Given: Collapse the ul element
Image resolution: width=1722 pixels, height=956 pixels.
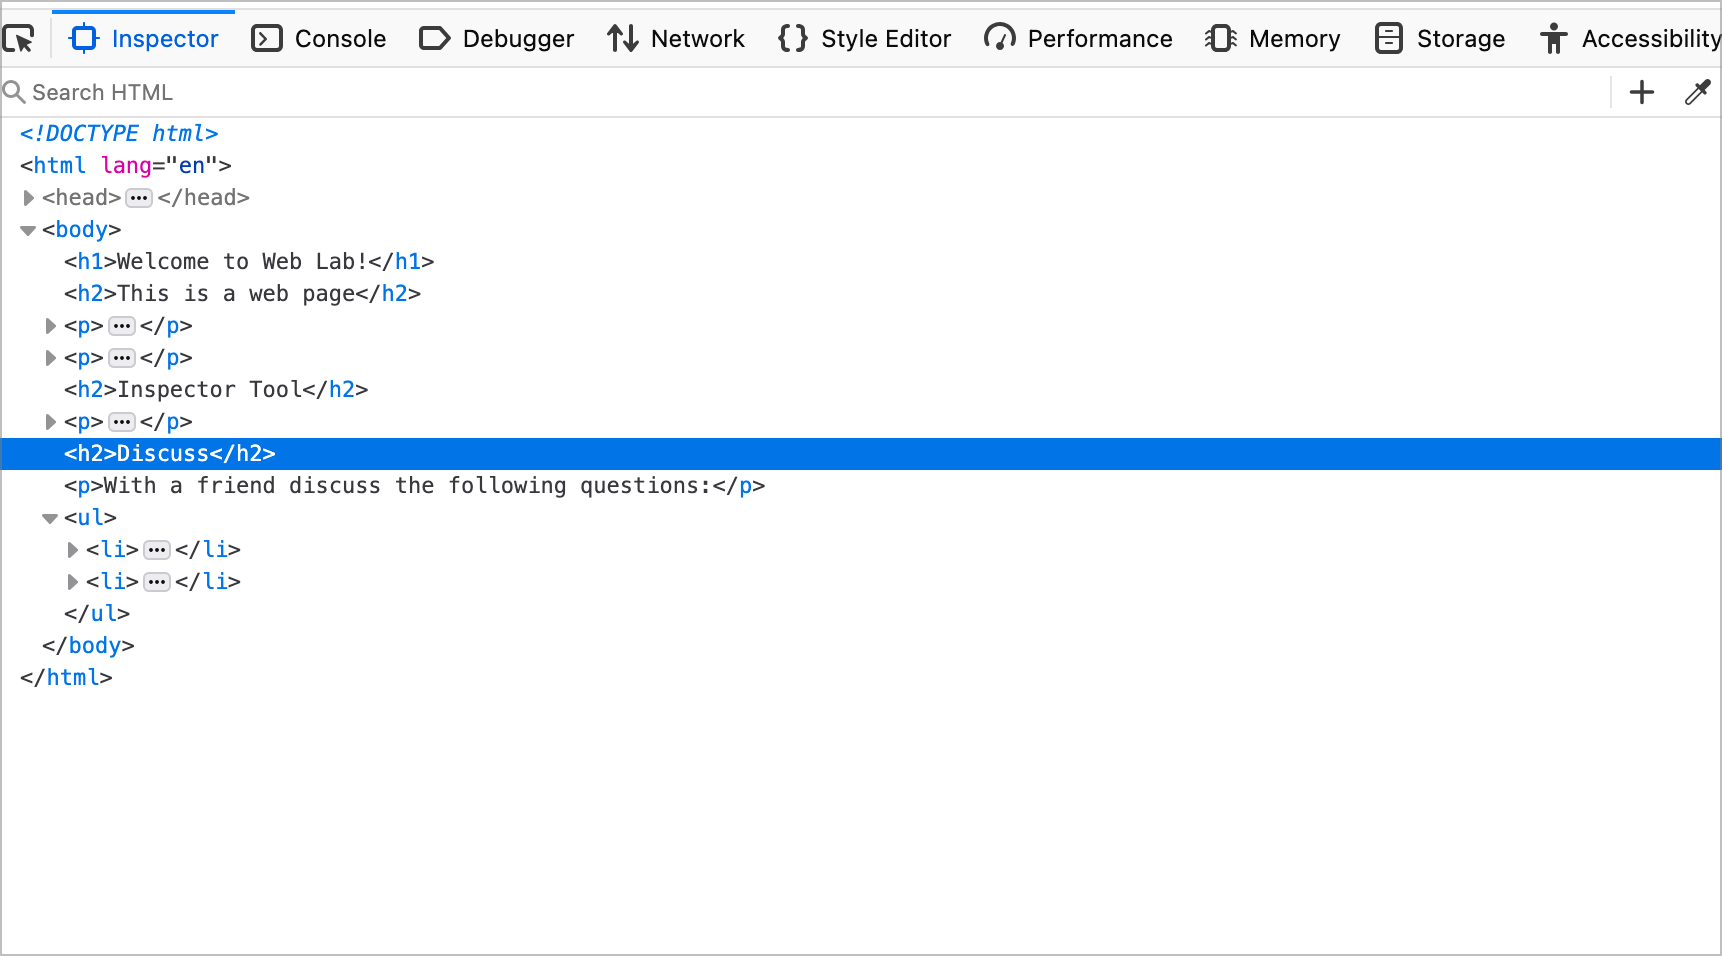Looking at the screenshot, I should pyautogui.click(x=50, y=518).
